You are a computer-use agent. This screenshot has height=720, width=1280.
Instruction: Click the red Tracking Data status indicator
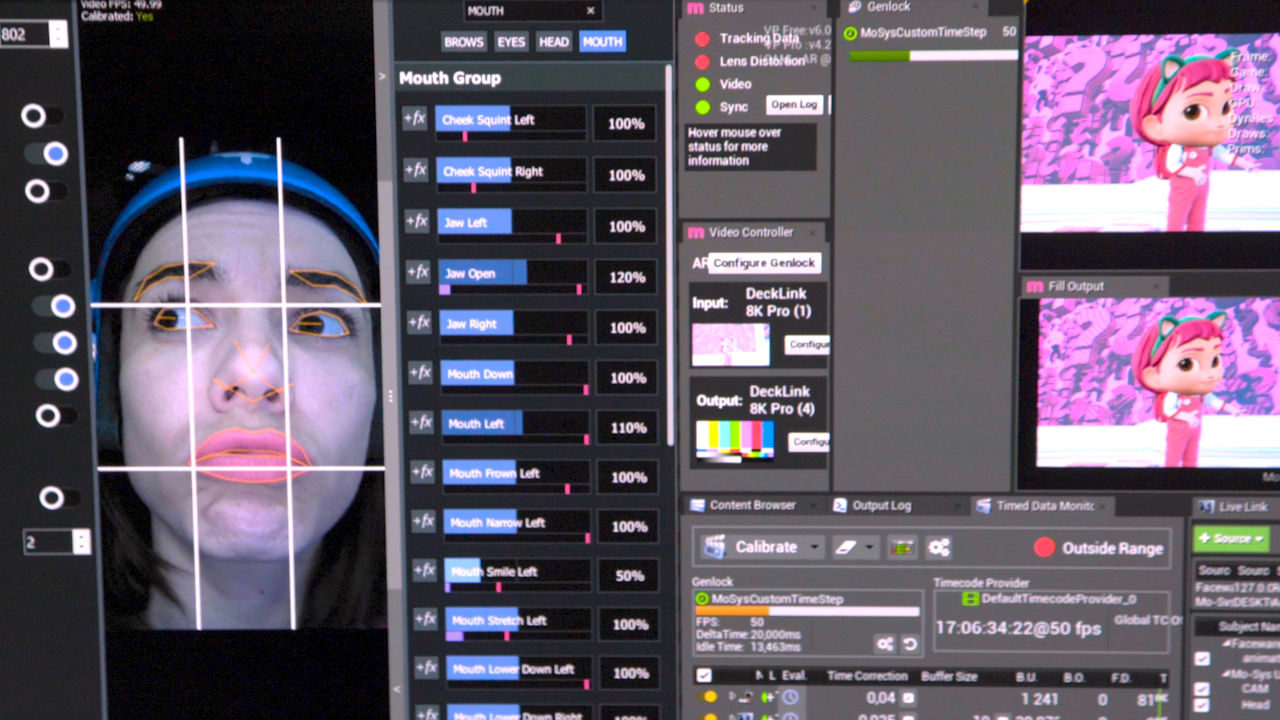702,39
